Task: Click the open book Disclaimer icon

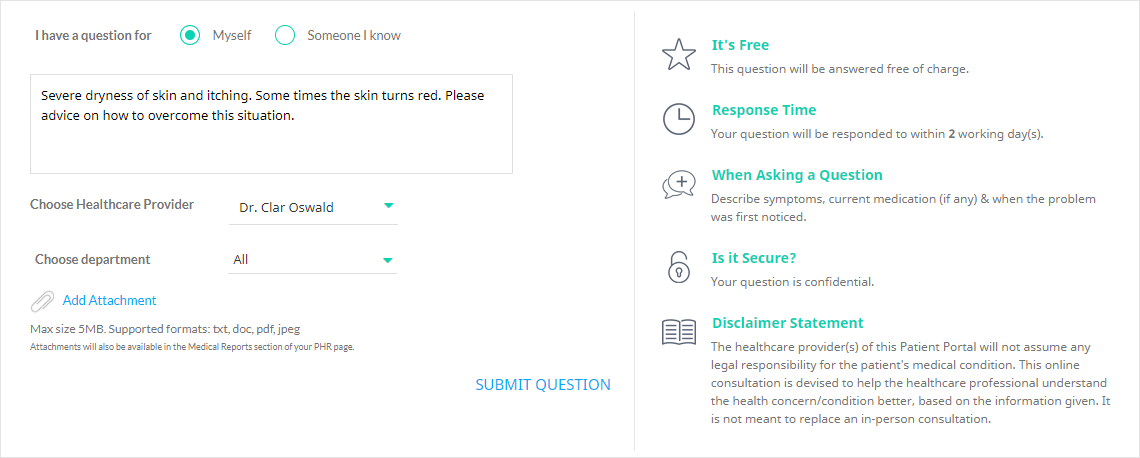Action: [x=678, y=332]
